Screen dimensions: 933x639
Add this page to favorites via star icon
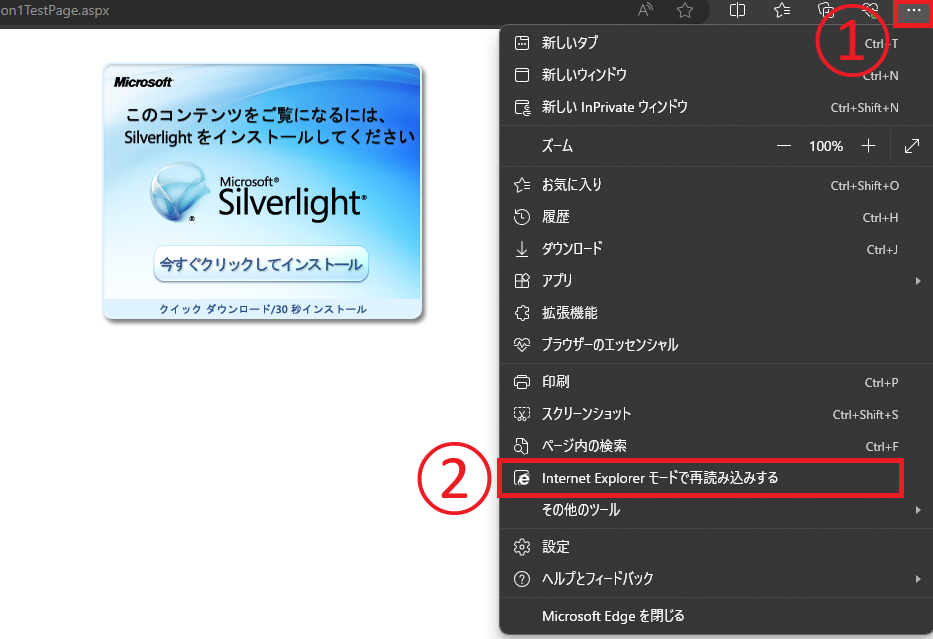point(685,11)
